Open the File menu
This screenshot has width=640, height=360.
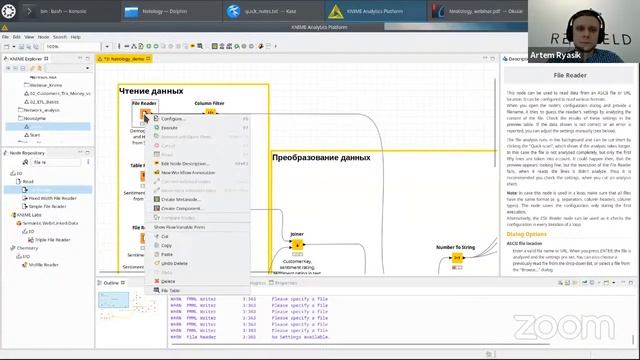point(5,37)
